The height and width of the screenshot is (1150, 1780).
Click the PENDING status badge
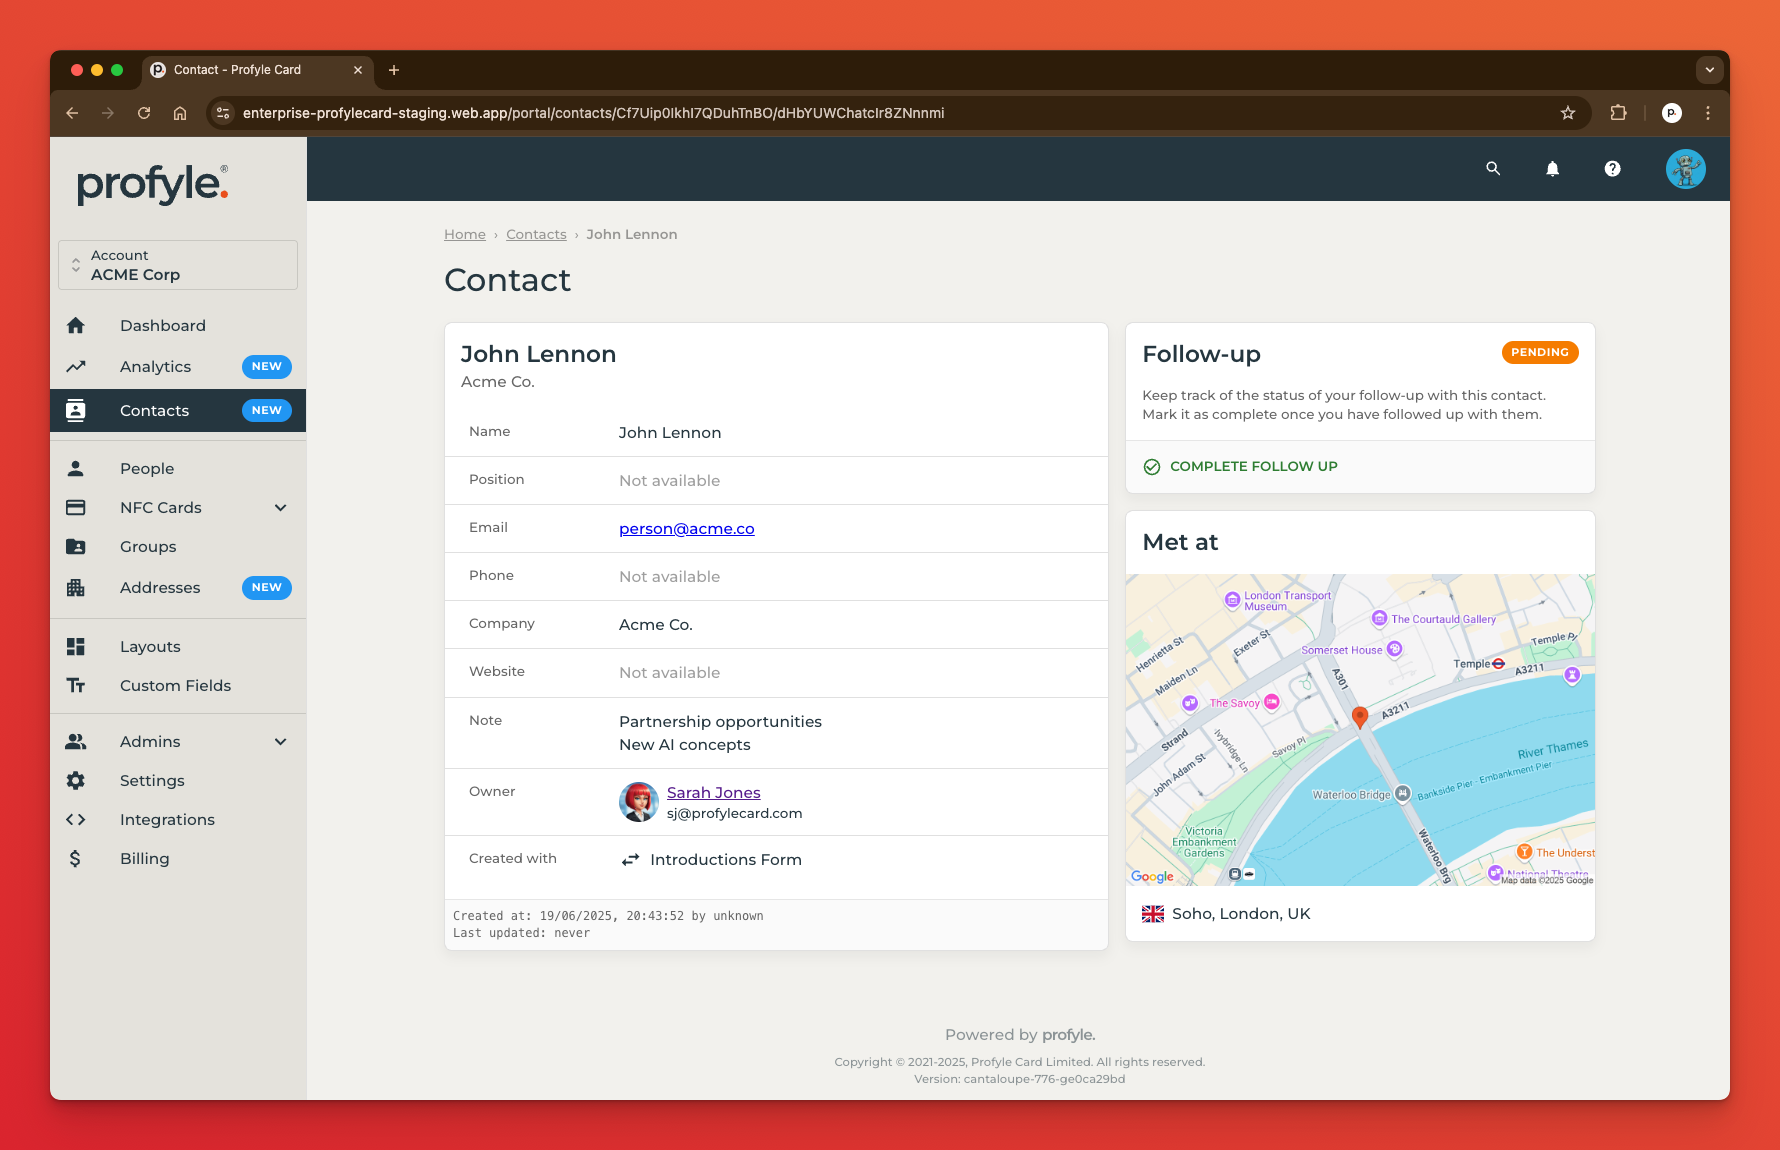point(1540,352)
